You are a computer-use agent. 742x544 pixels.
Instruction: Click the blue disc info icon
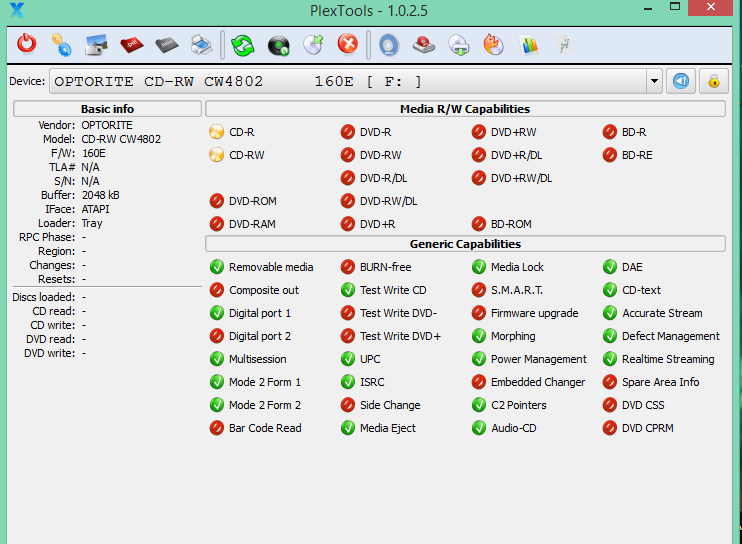click(389, 46)
